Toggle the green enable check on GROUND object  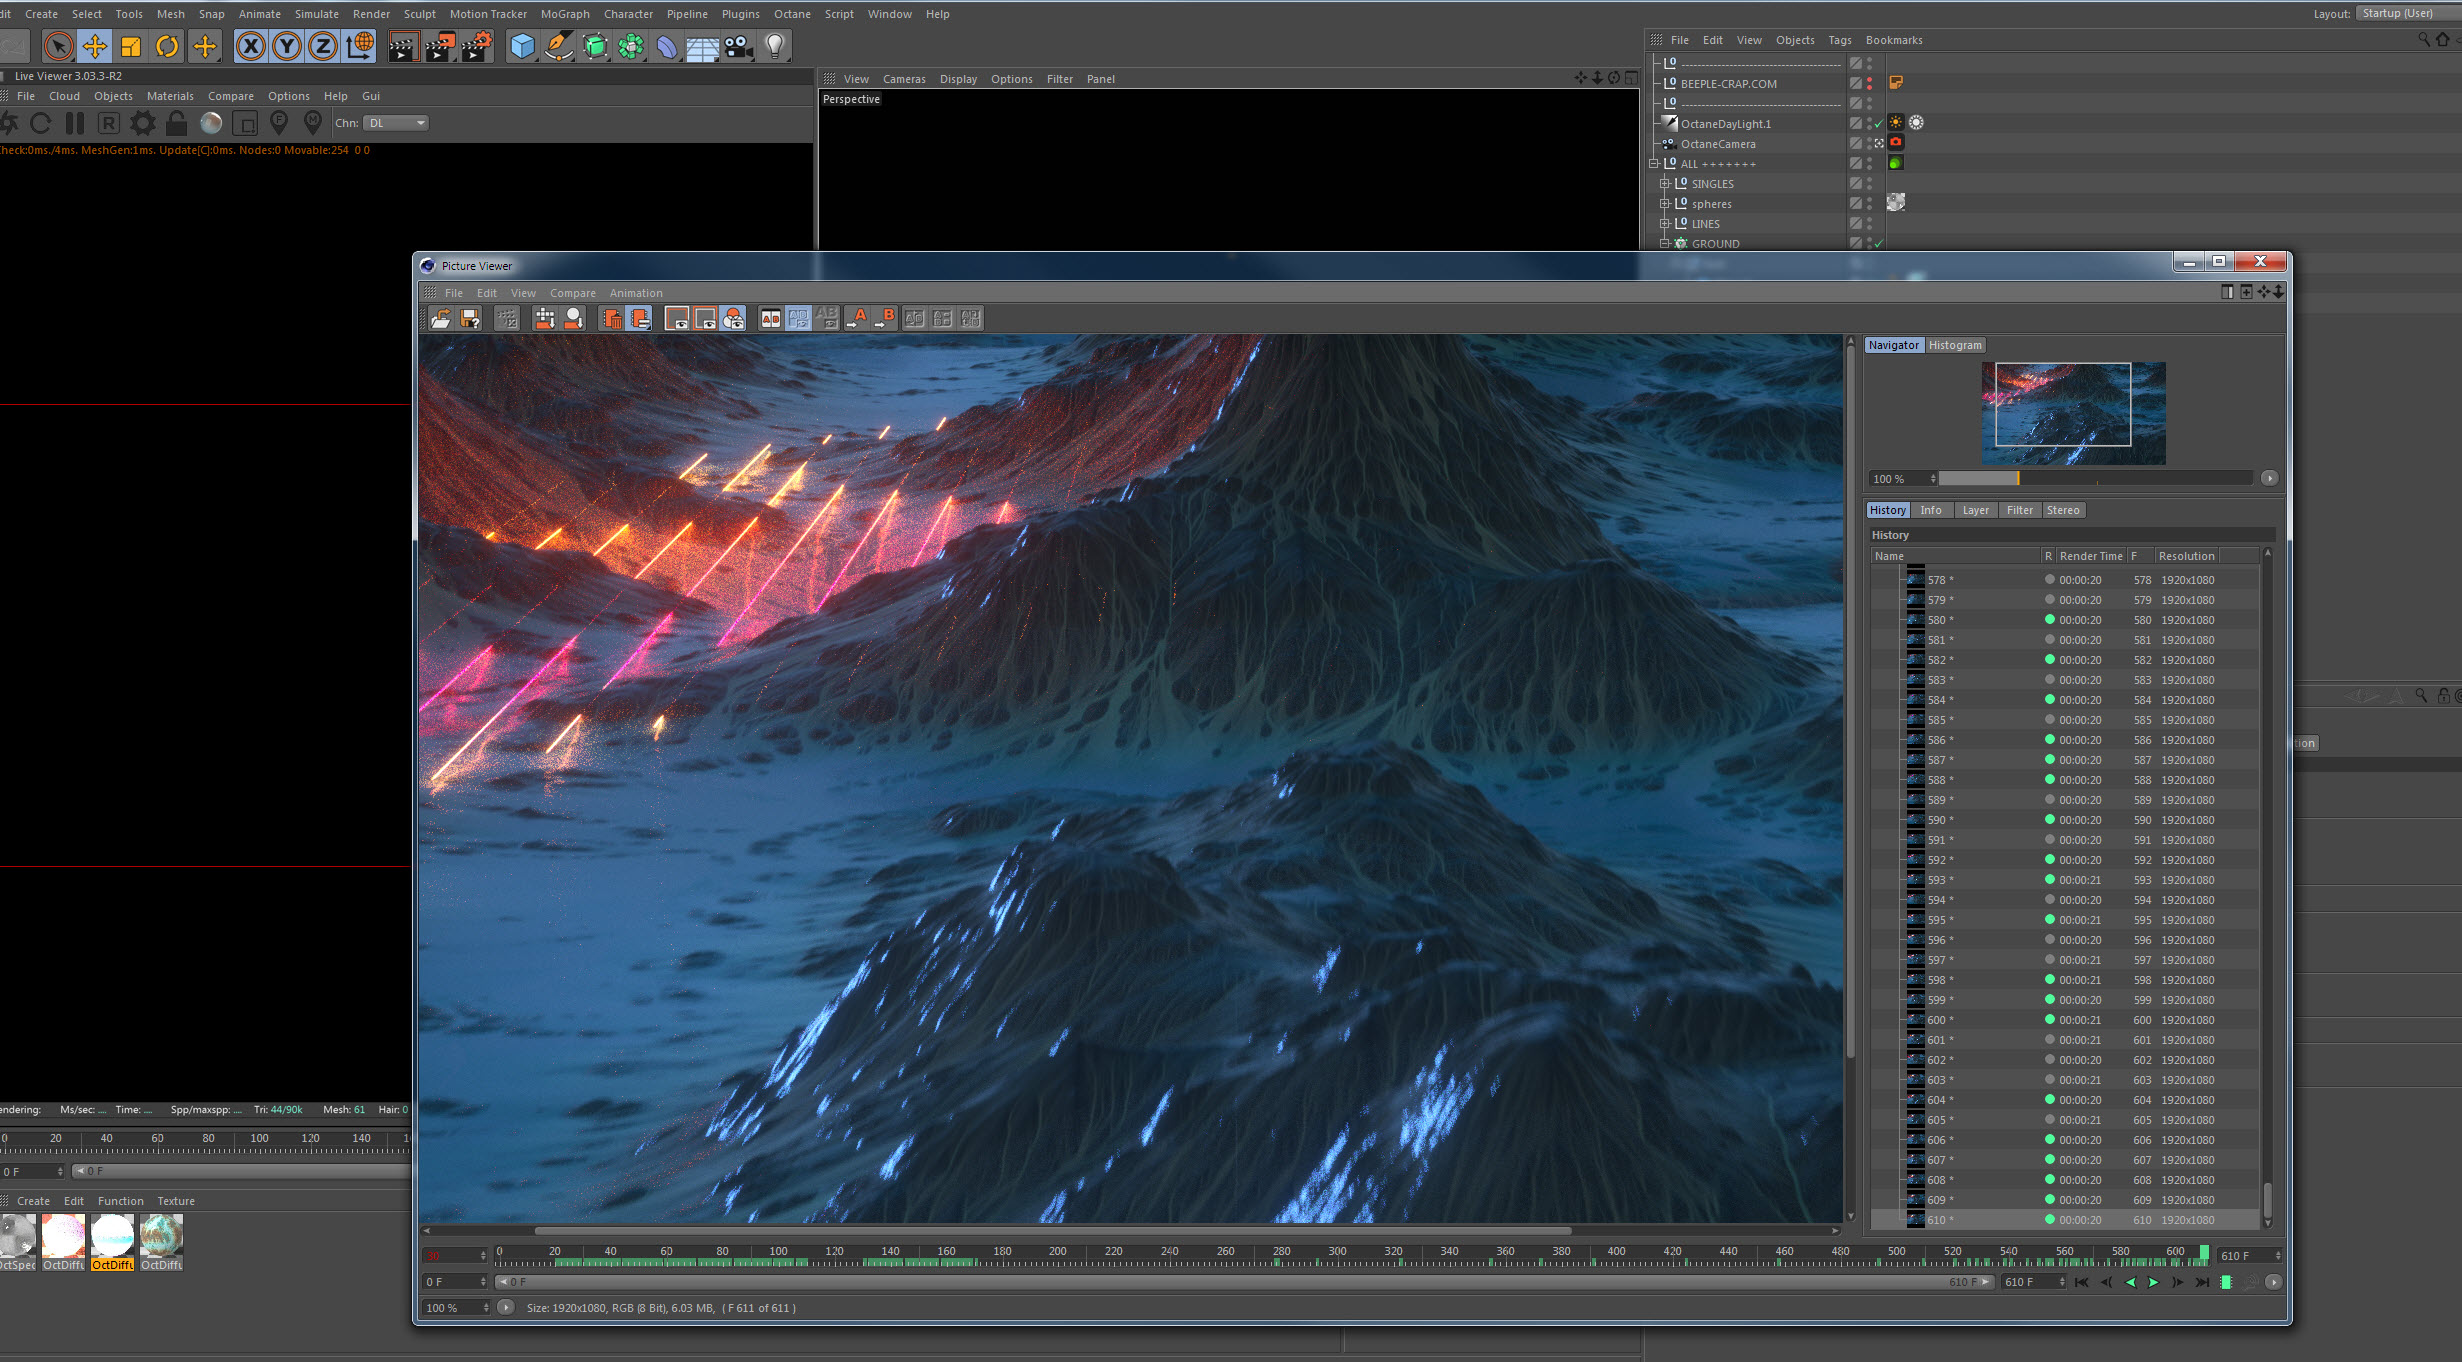1878,244
